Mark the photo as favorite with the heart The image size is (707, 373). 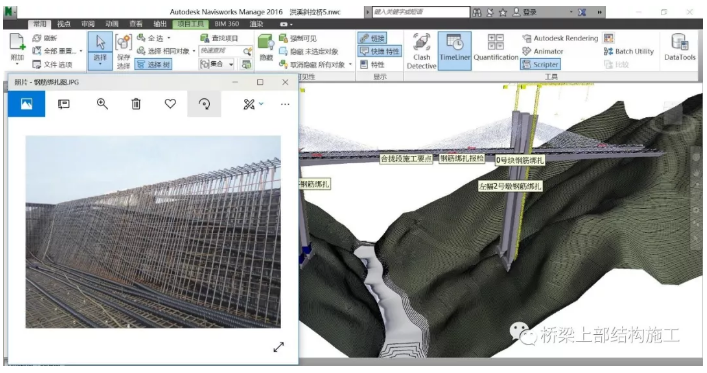coord(170,104)
